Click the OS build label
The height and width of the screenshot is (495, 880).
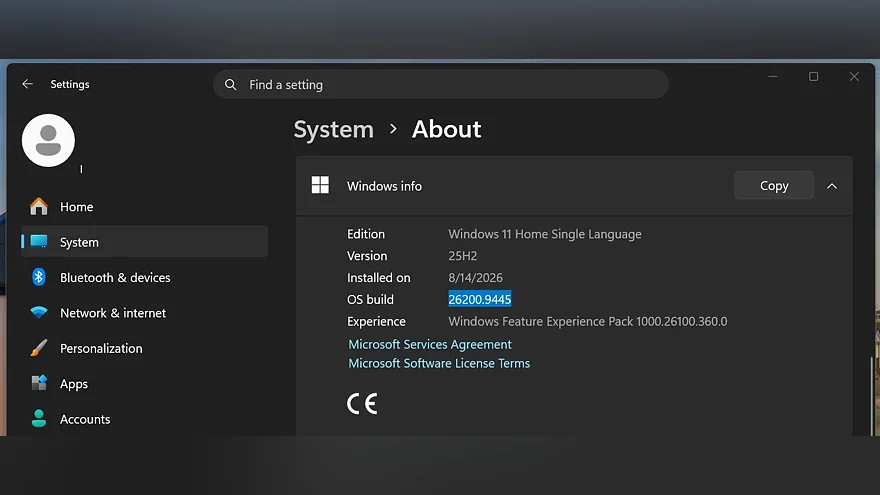pyautogui.click(x=370, y=300)
